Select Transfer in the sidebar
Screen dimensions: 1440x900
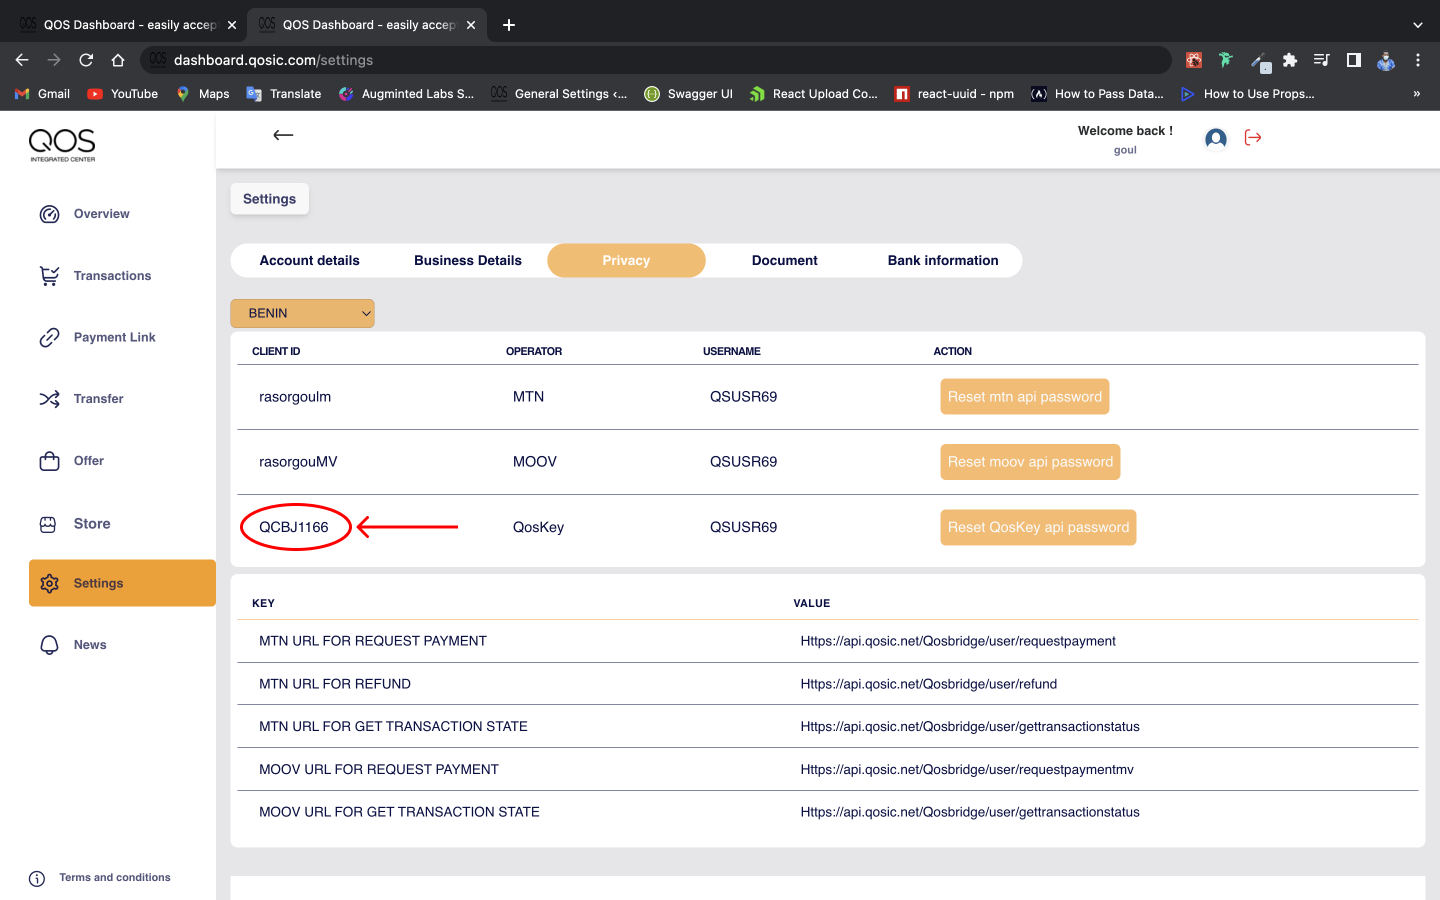pyautogui.click(x=98, y=399)
